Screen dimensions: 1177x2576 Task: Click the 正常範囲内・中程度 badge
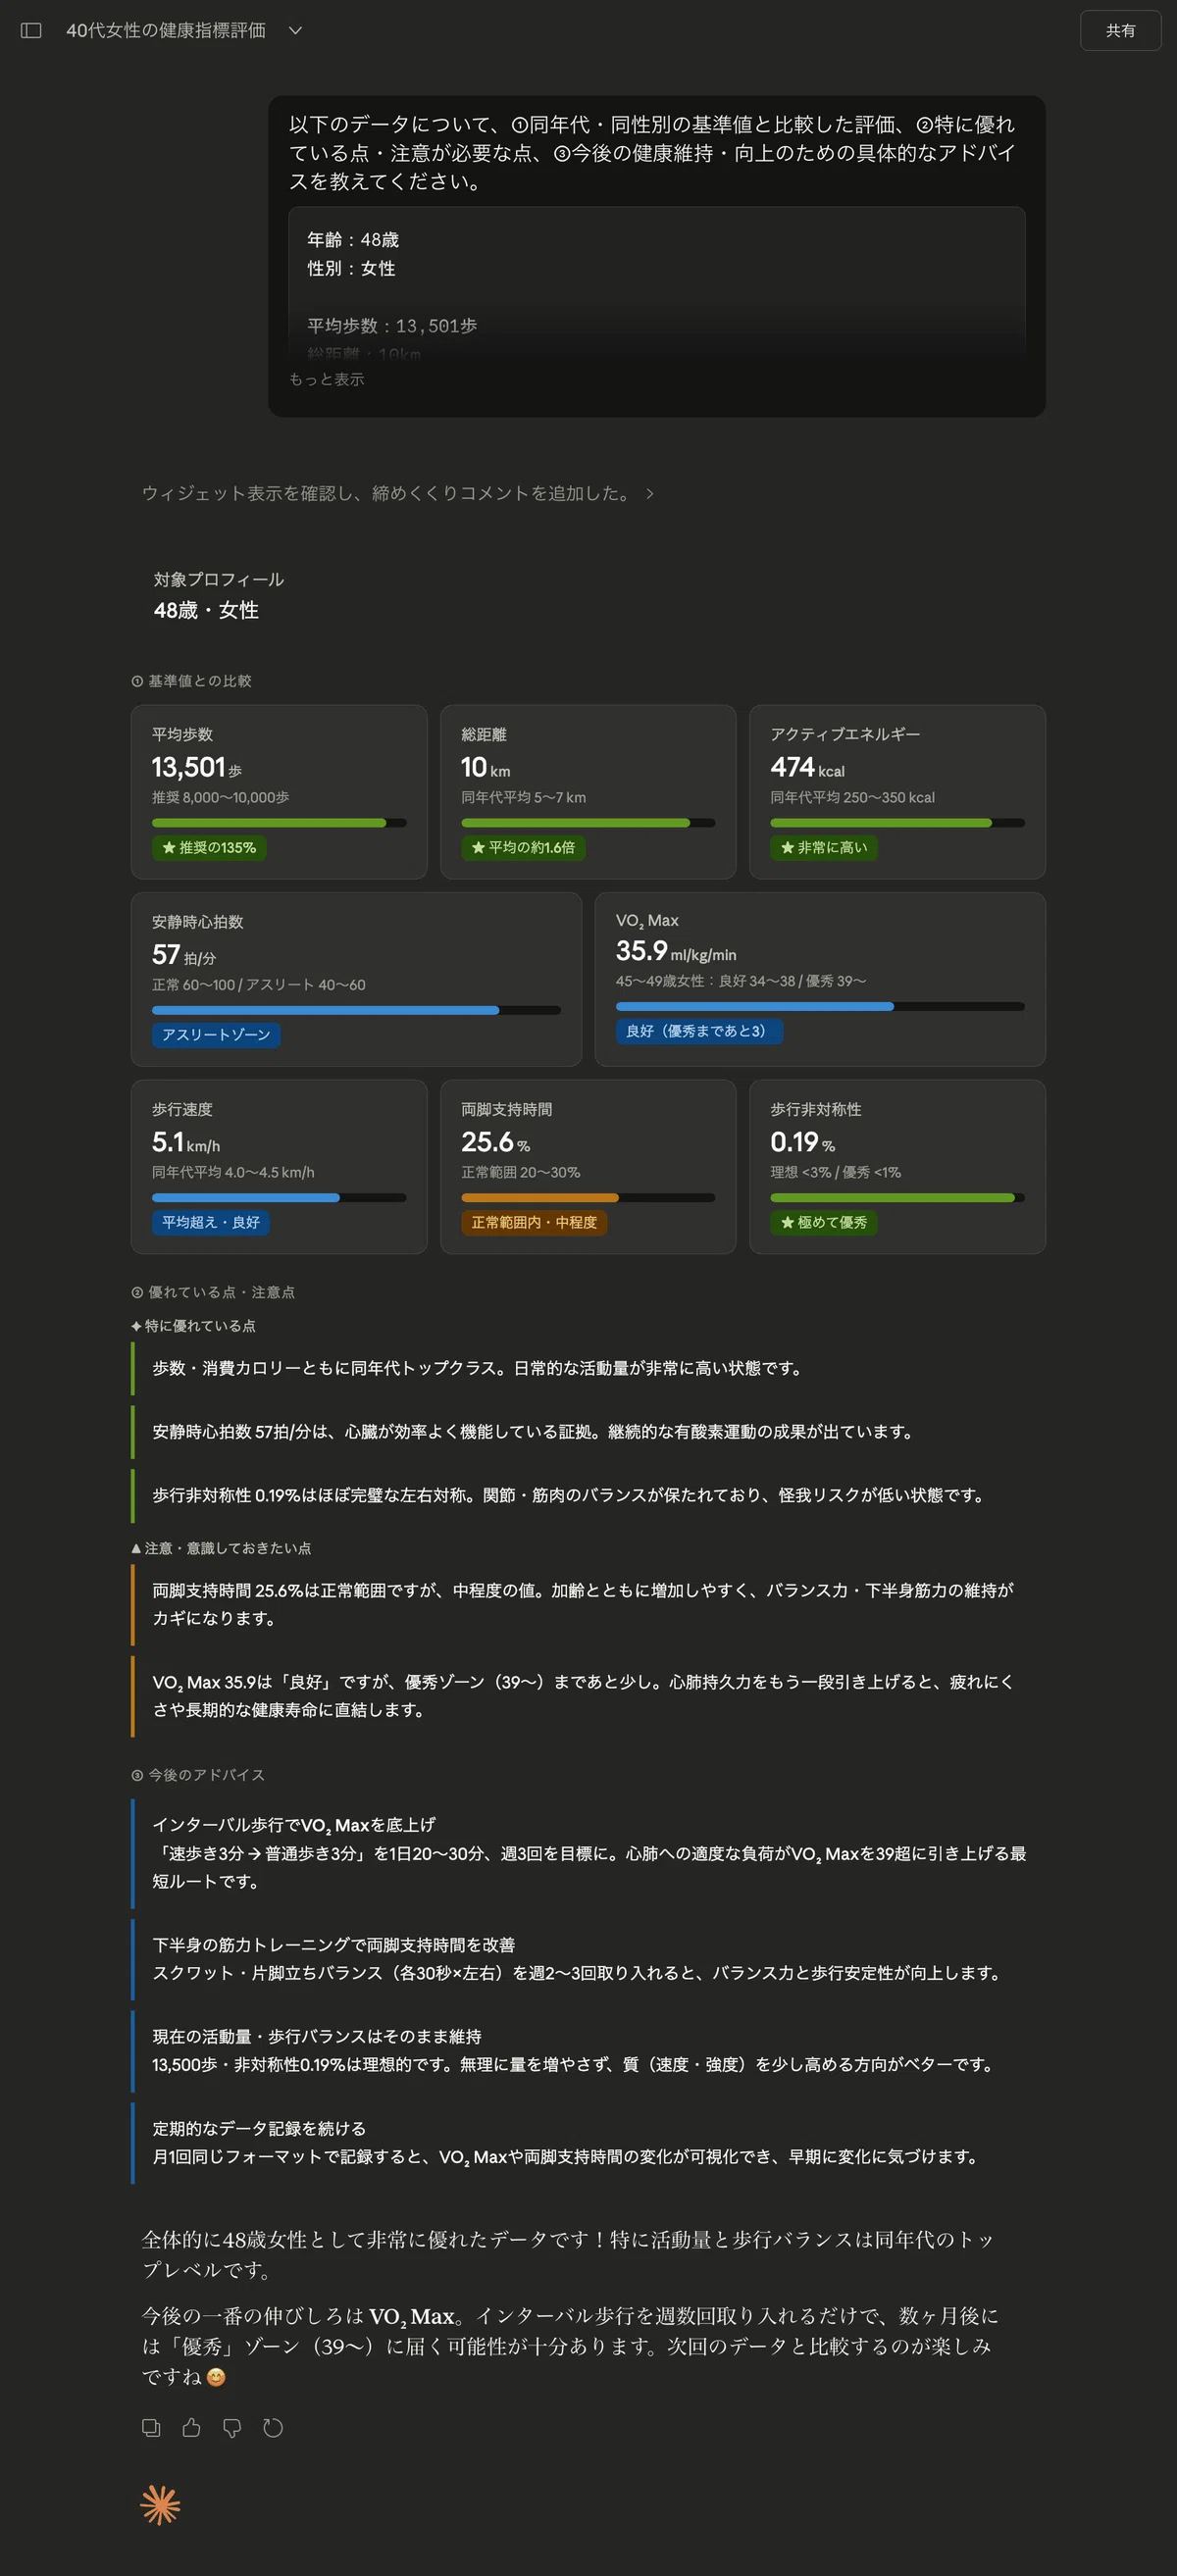tap(534, 1222)
